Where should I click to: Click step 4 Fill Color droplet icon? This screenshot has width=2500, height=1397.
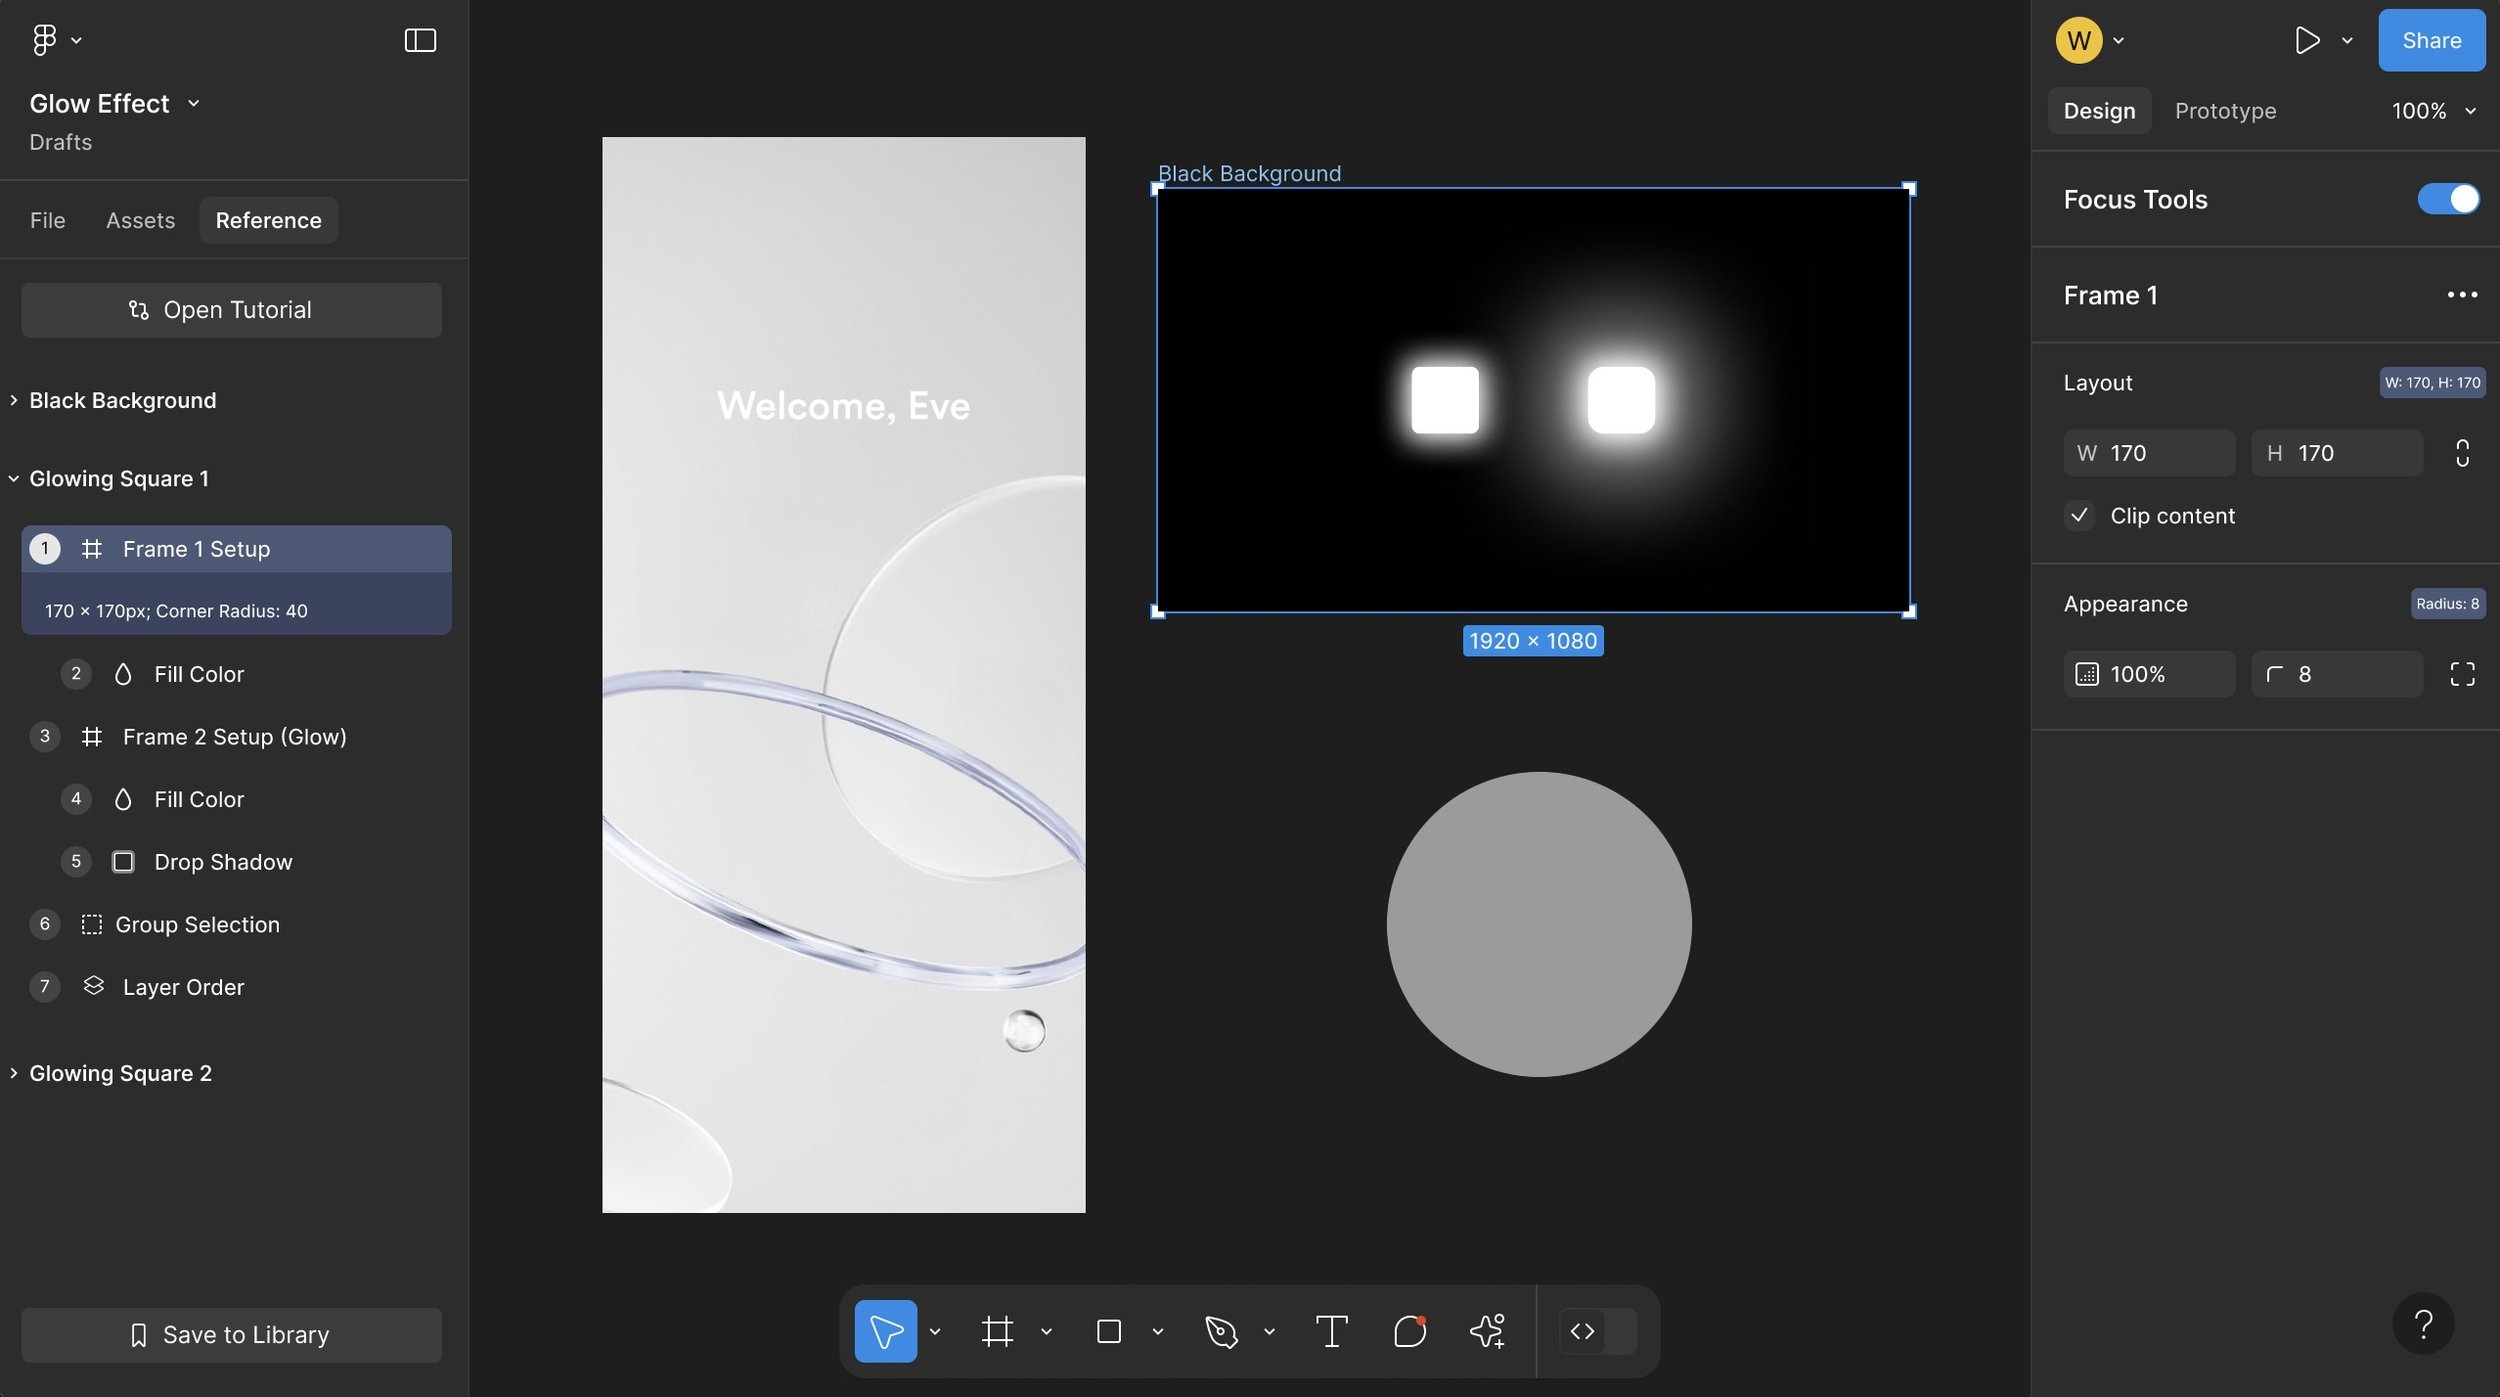[x=123, y=799]
